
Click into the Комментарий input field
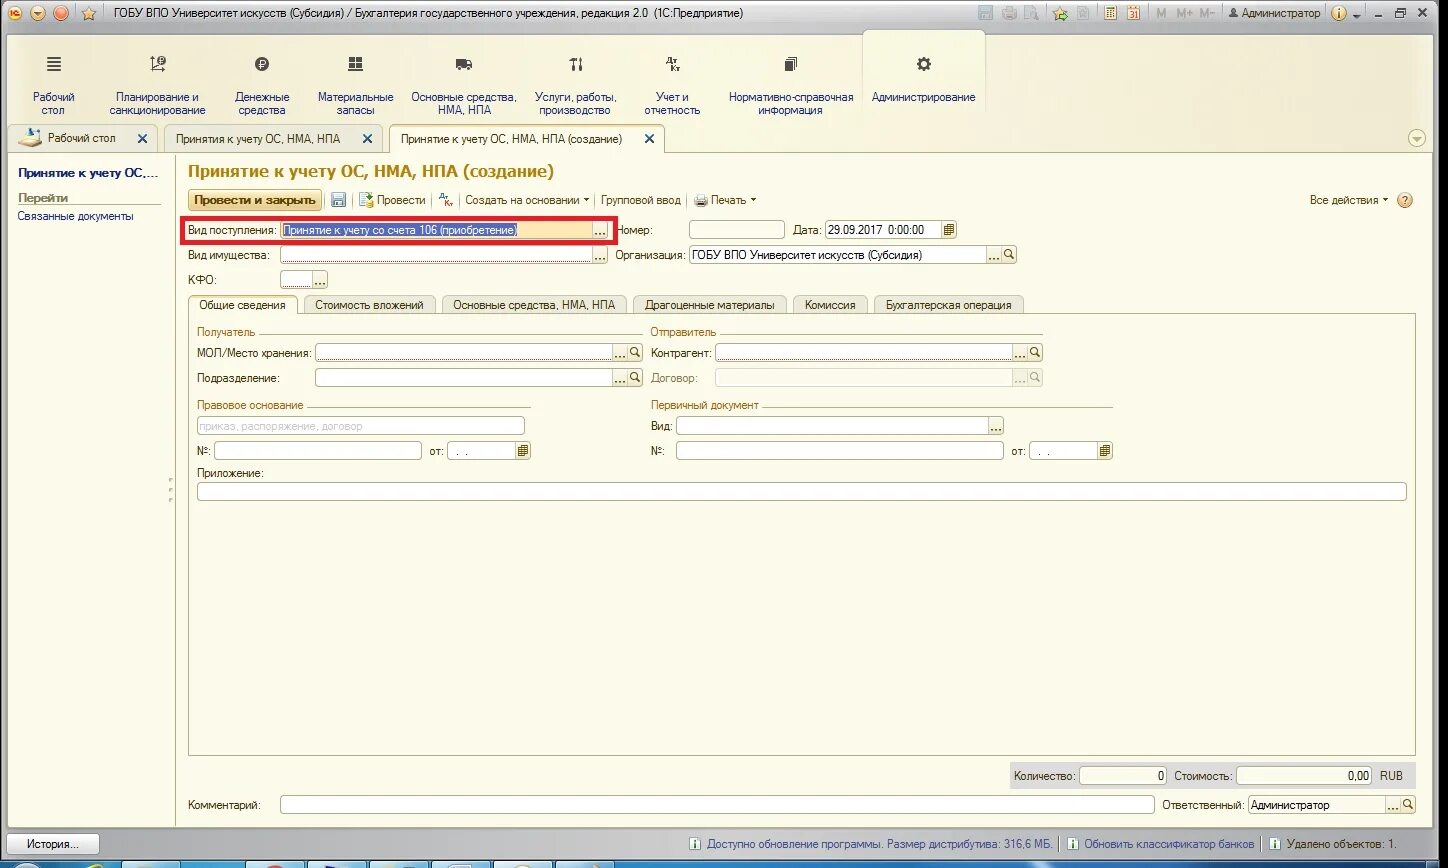click(x=717, y=805)
